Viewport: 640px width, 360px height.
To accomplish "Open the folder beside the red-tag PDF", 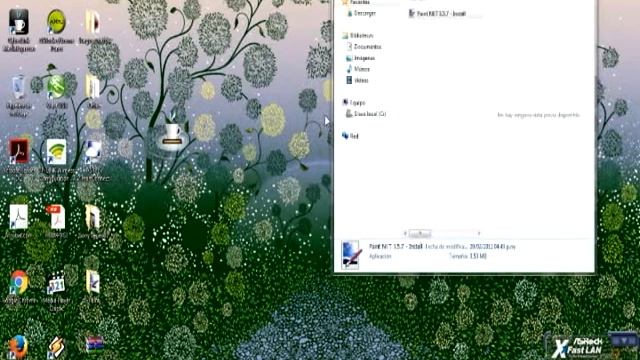I will pos(93,217).
